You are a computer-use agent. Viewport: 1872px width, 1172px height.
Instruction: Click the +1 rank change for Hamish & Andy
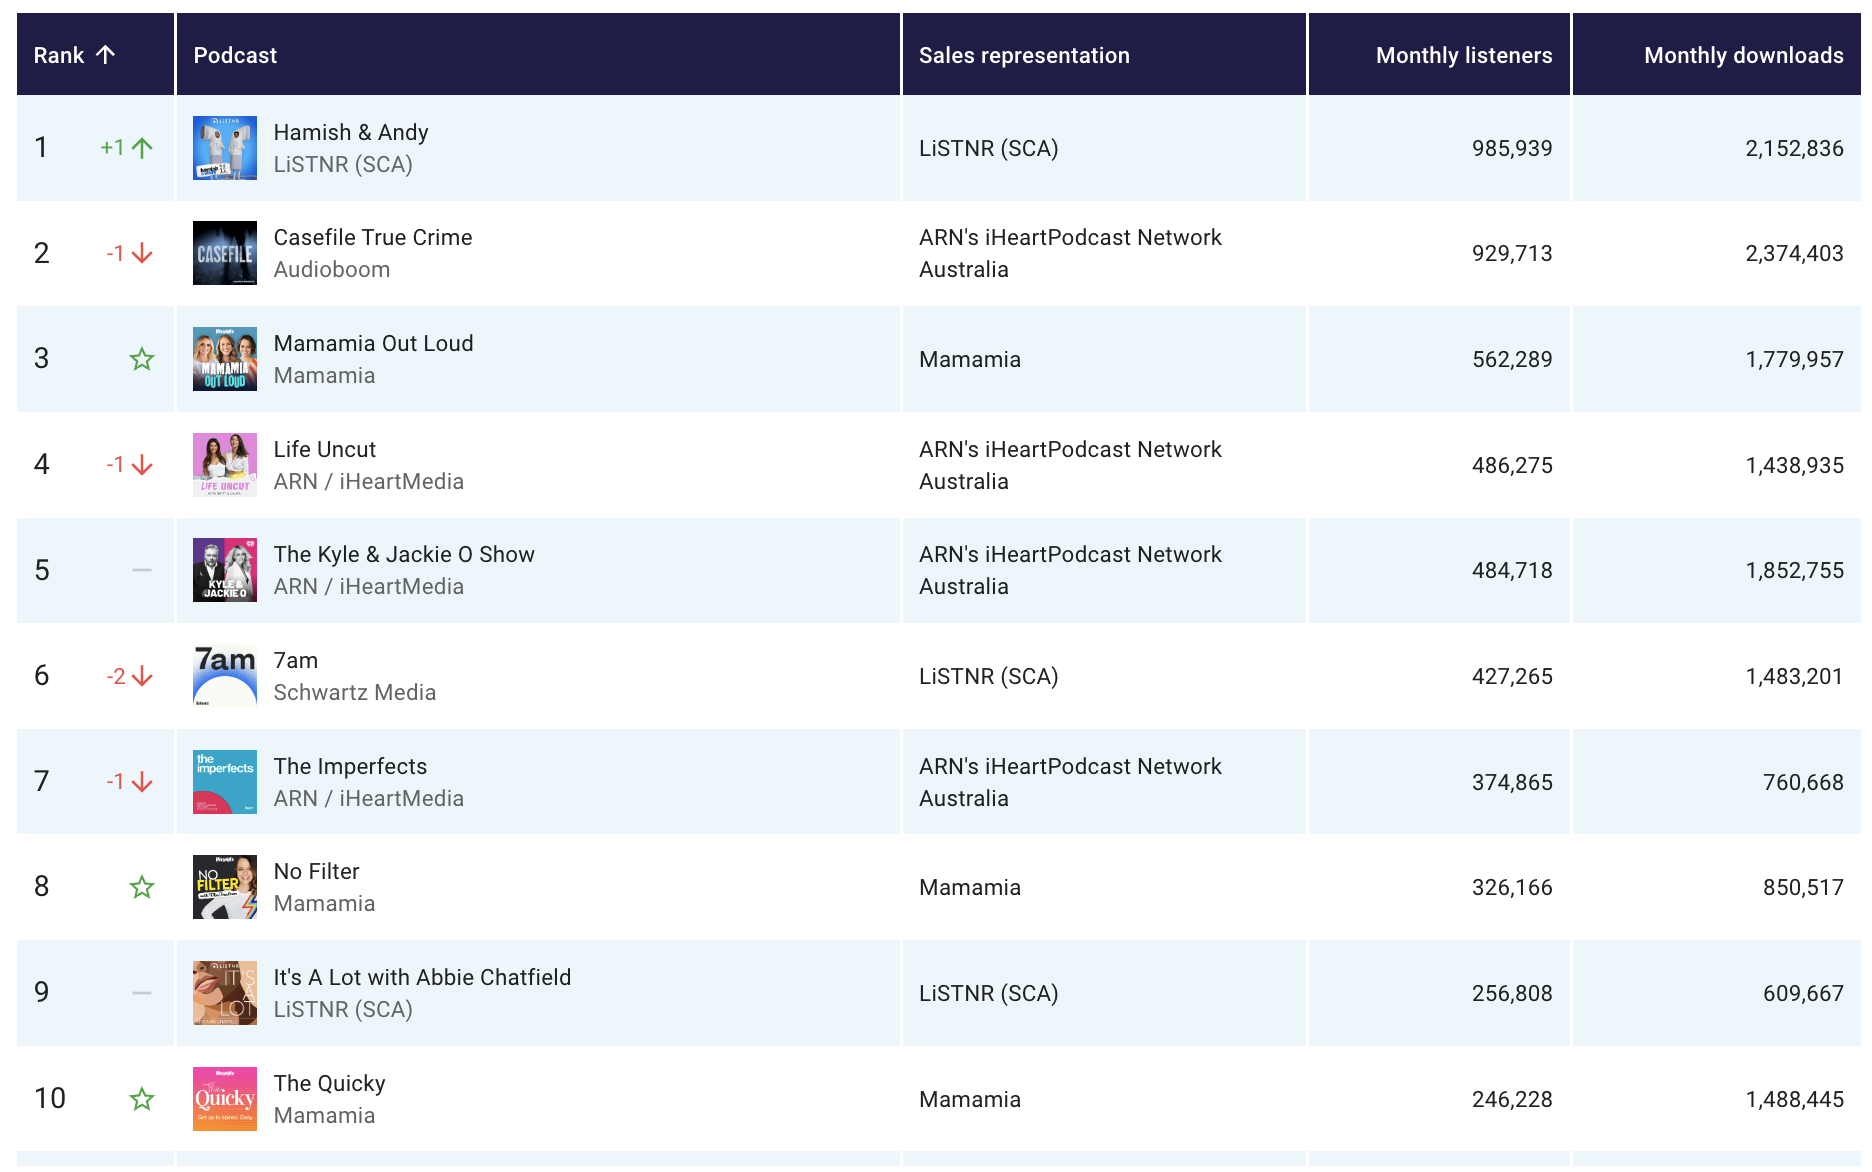113,148
